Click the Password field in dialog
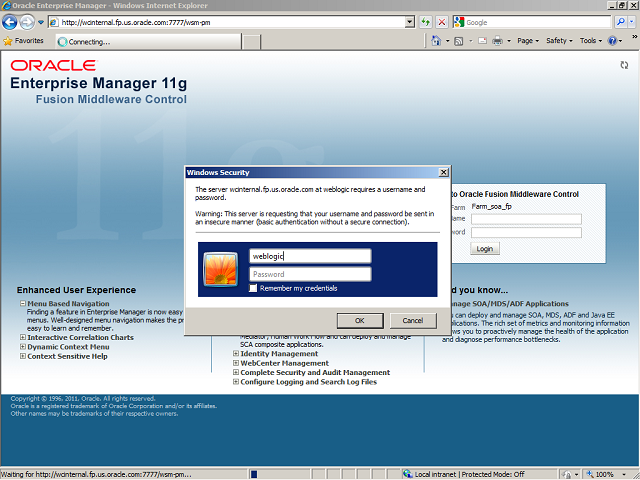Viewport: 640px width, 480px height. 310,274
